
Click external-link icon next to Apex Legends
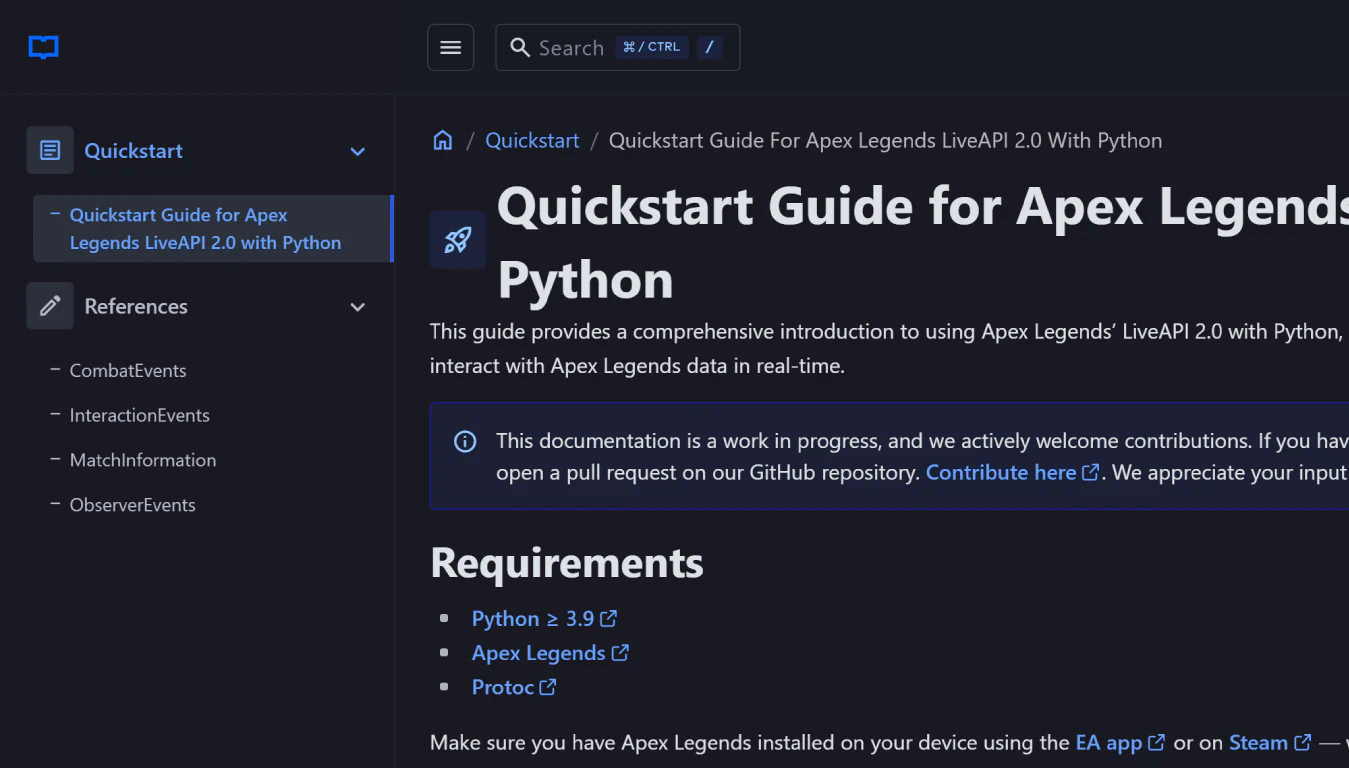(x=620, y=653)
